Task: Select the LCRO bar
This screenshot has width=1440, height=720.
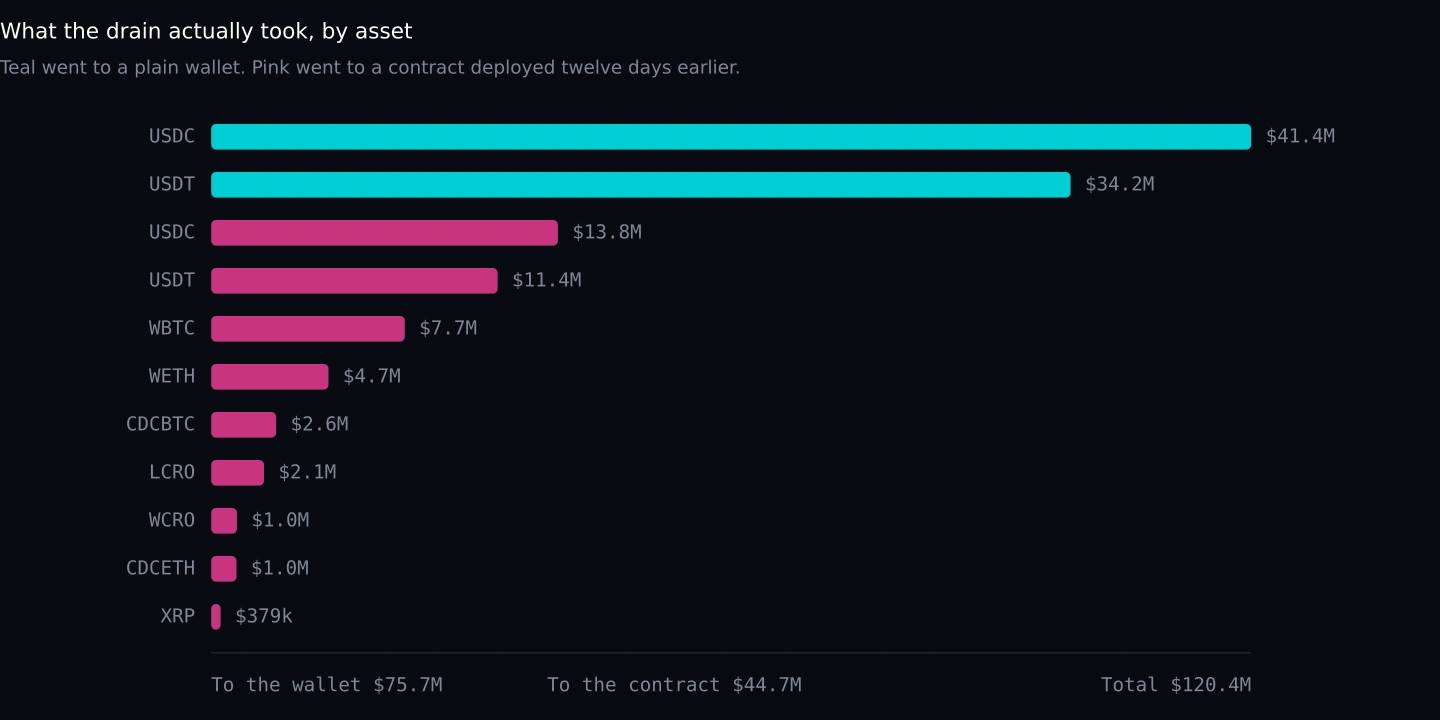Action: pos(237,473)
